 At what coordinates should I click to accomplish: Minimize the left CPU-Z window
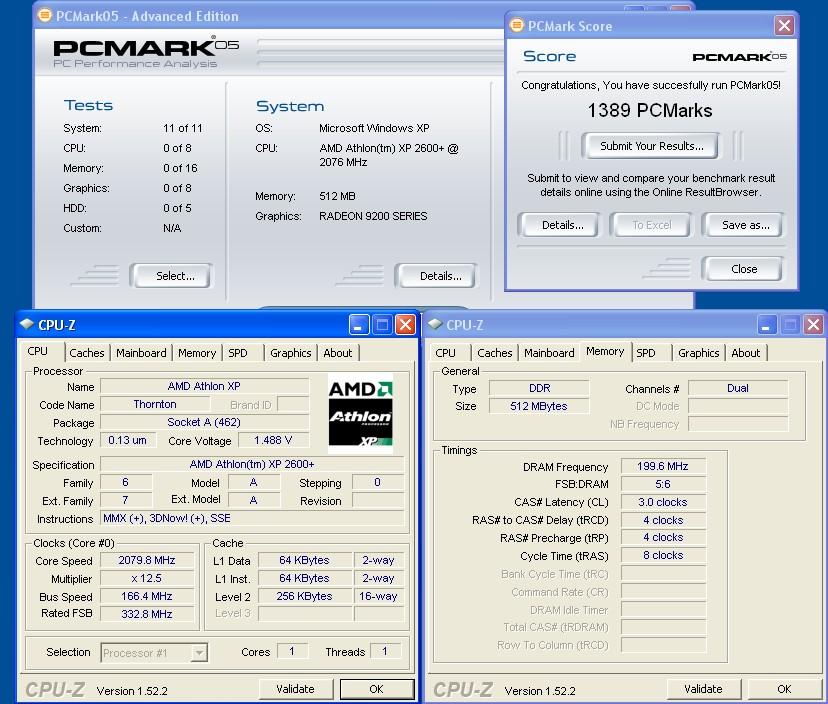pos(359,325)
